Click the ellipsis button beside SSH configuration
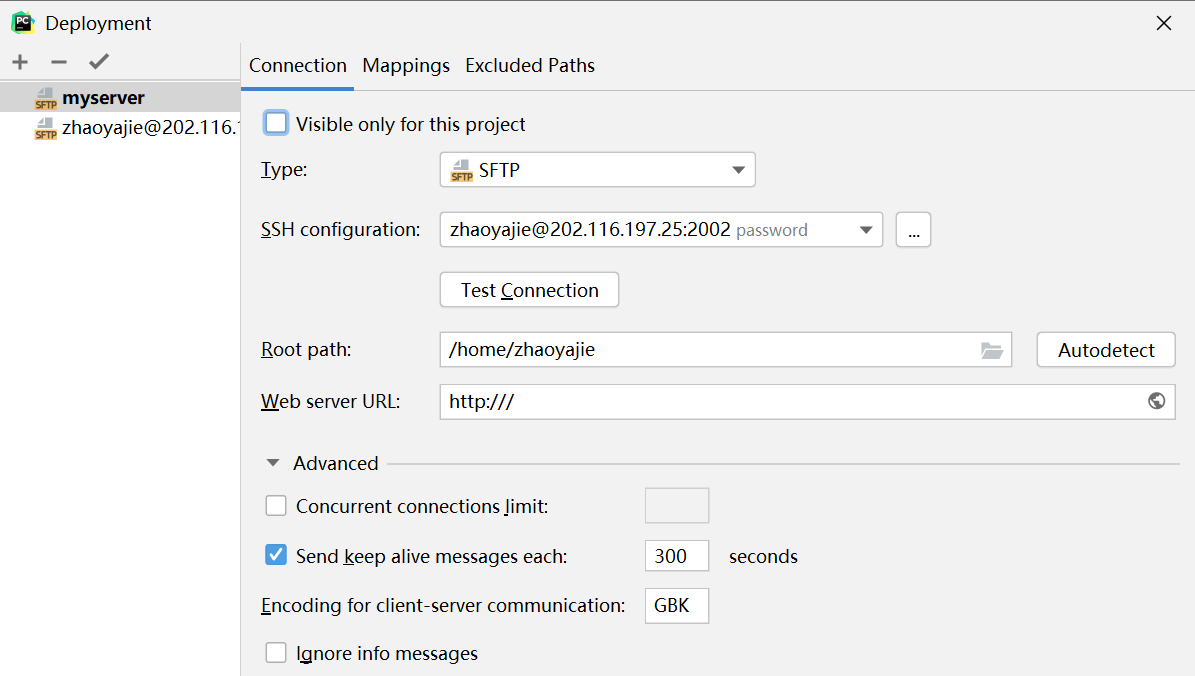The width and height of the screenshot is (1195, 676). click(x=913, y=230)
